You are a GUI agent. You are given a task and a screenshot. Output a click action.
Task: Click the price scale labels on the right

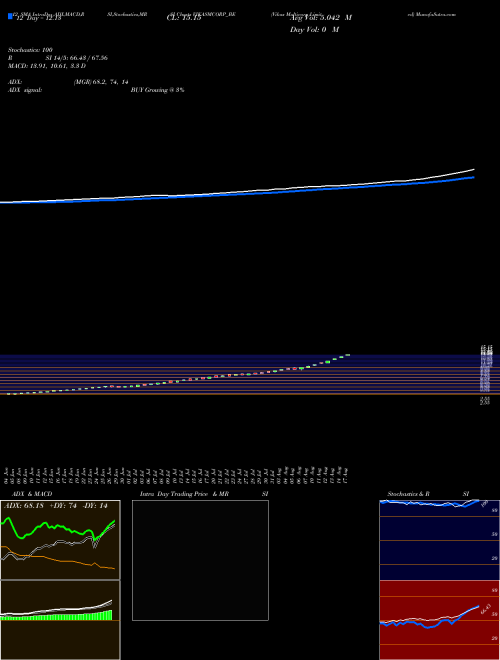(485, 375)
